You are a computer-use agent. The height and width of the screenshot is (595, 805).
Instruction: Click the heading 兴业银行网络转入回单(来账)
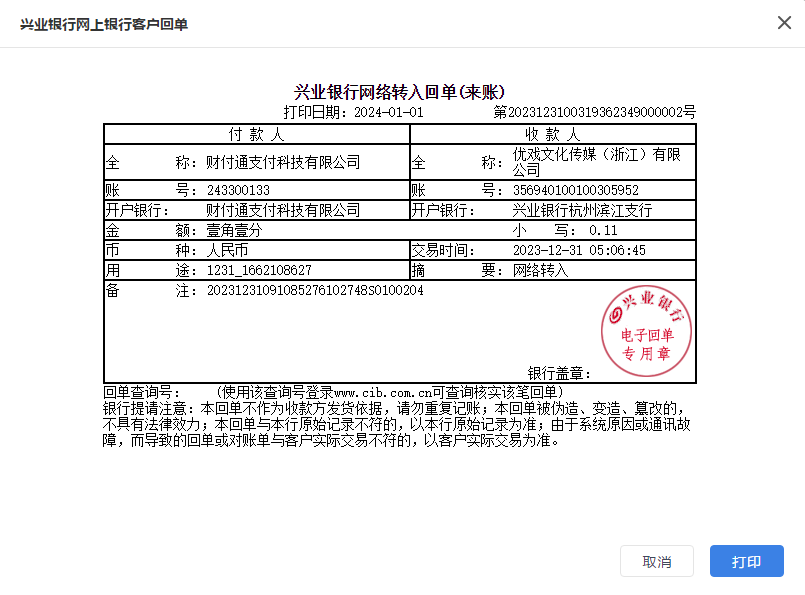(399, 92)
